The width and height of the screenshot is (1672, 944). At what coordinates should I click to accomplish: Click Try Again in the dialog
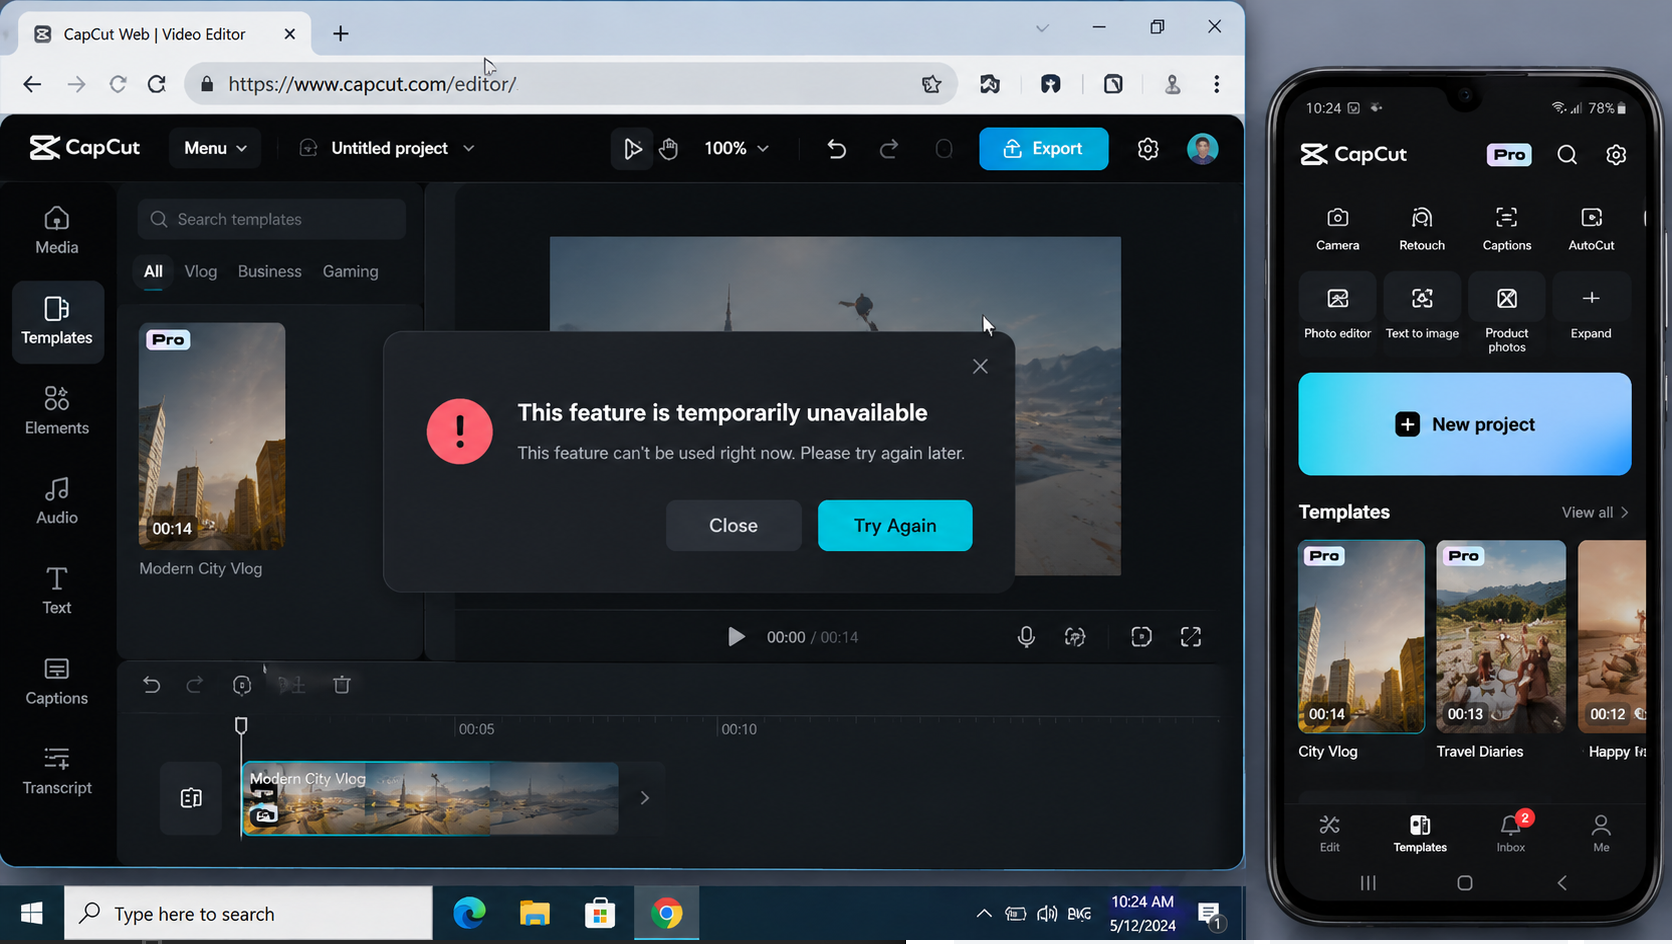895,526
